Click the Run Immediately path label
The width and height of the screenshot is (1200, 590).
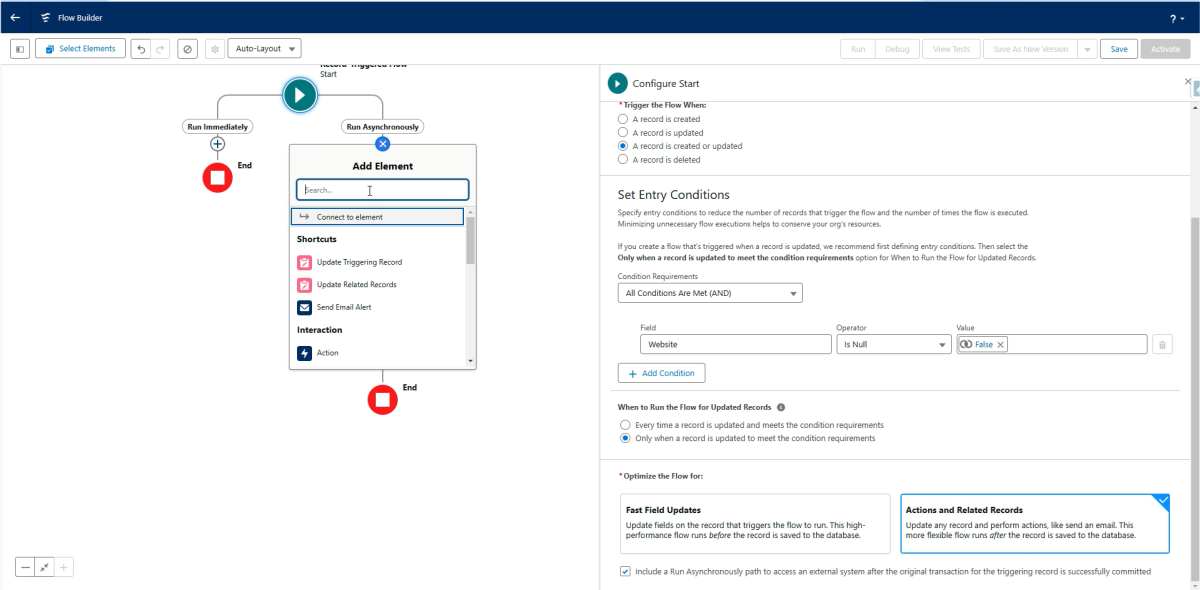[x=217, y=127]
